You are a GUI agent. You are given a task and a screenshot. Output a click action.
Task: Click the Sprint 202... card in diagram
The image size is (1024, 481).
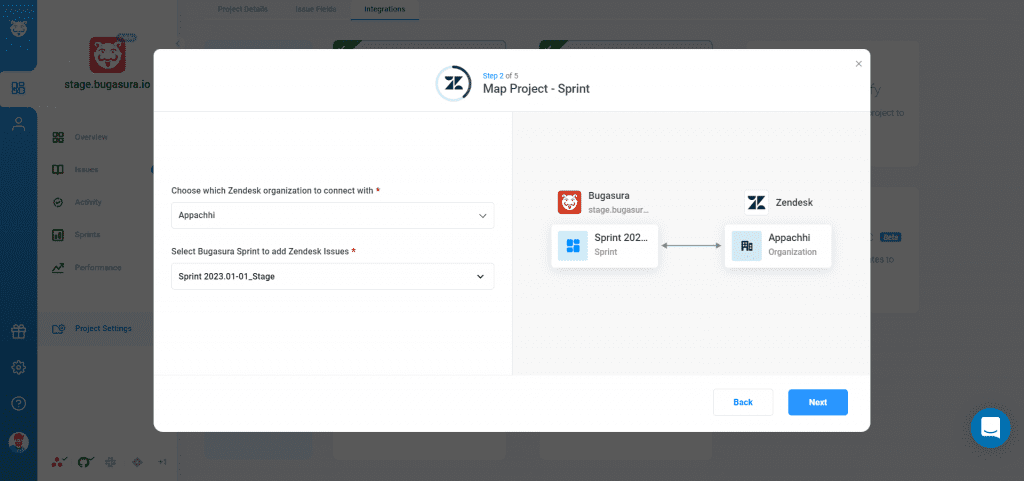tap(604, 246)
